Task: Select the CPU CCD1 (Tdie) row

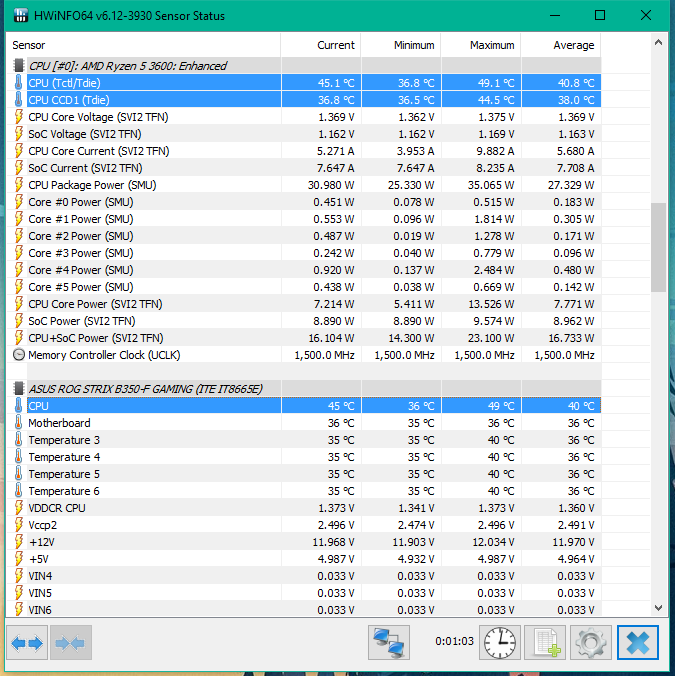Action: (x=304, y=100)
